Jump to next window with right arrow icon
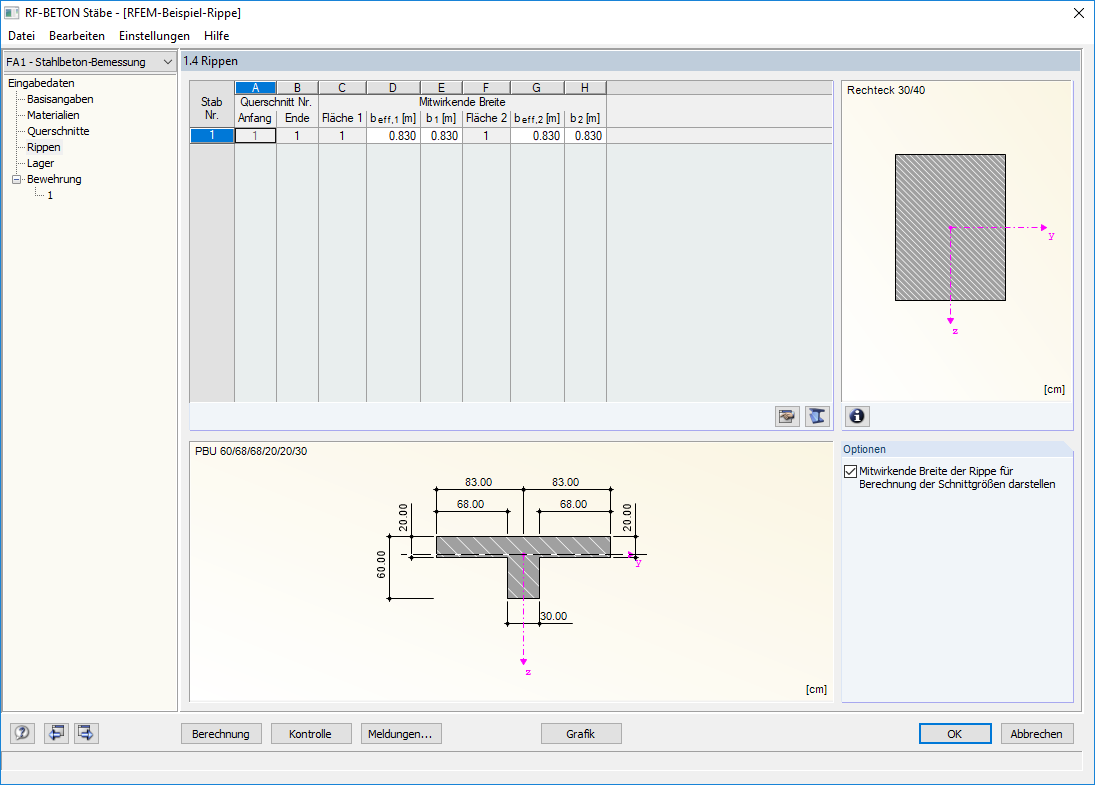1095x785 pixels. pos(85,733)
